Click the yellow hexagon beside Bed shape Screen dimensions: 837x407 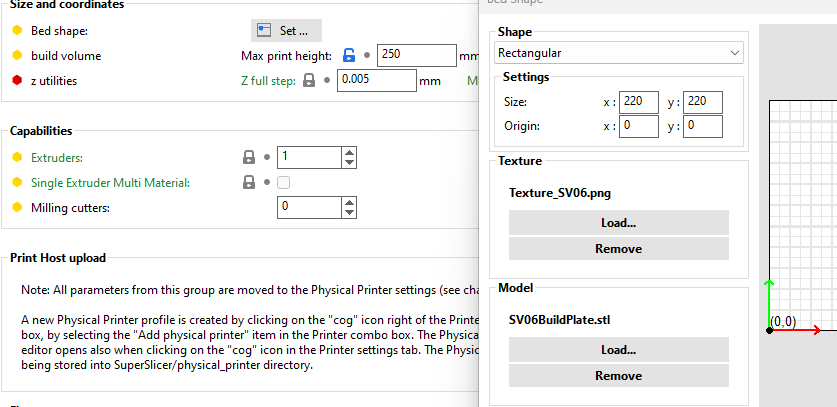pos(17,31)
